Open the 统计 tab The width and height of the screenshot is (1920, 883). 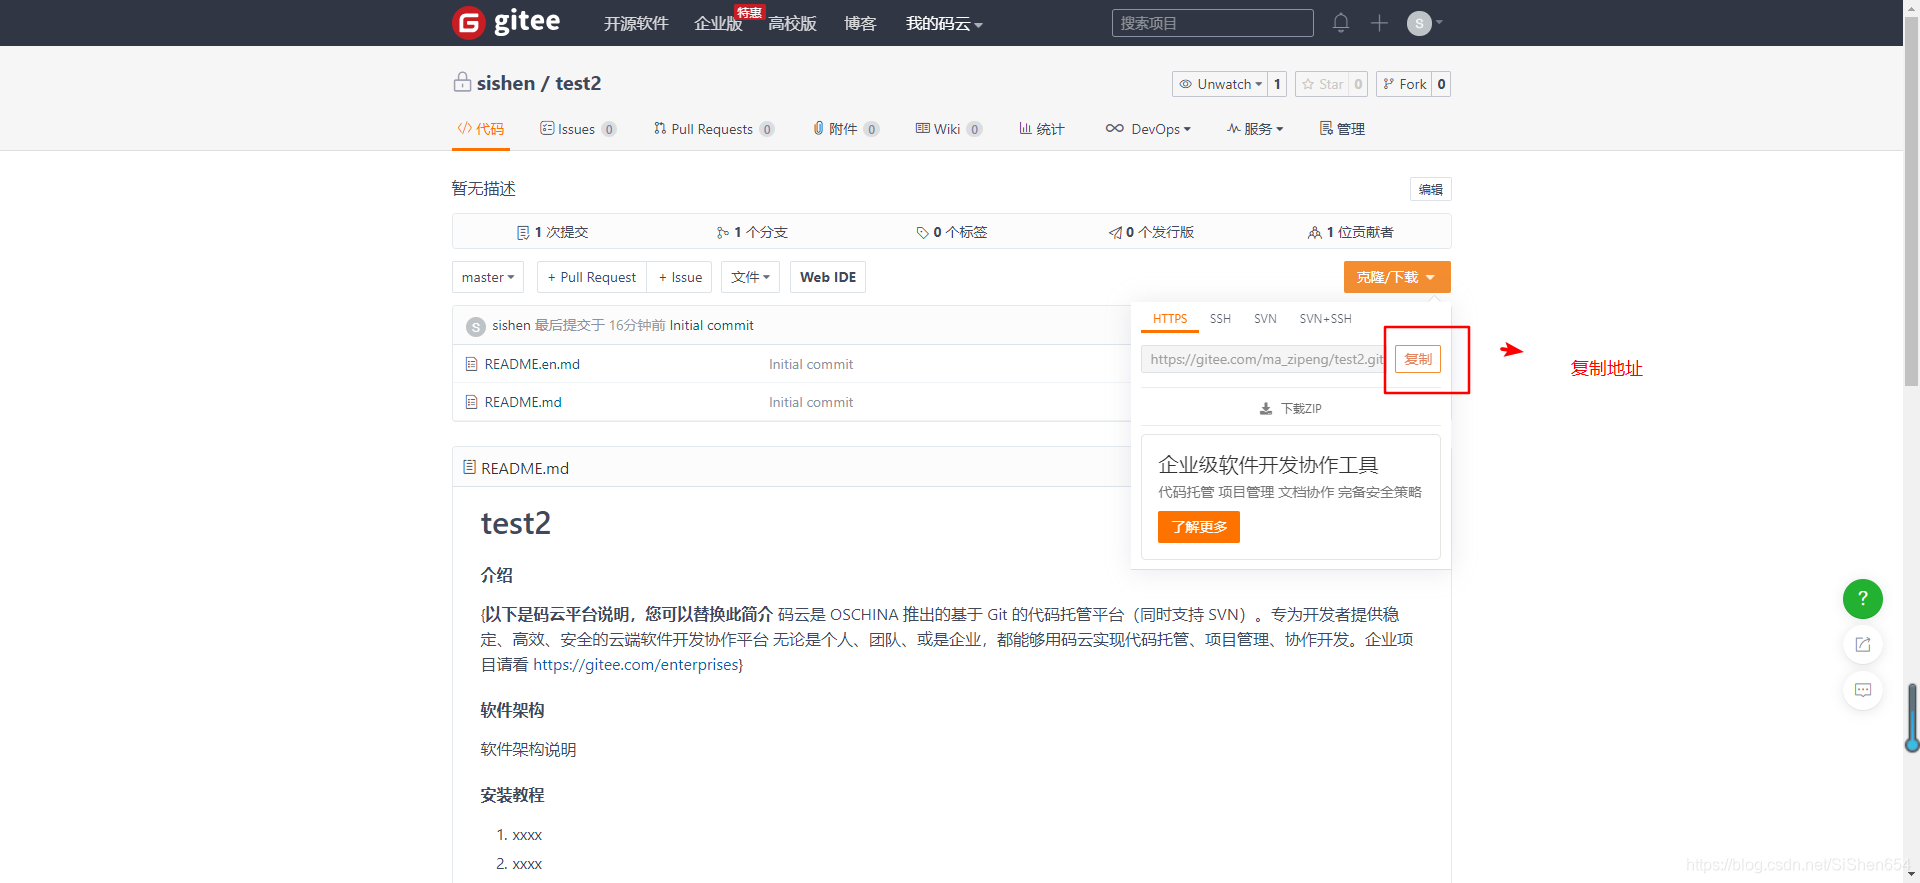(x=1041, y=129)
